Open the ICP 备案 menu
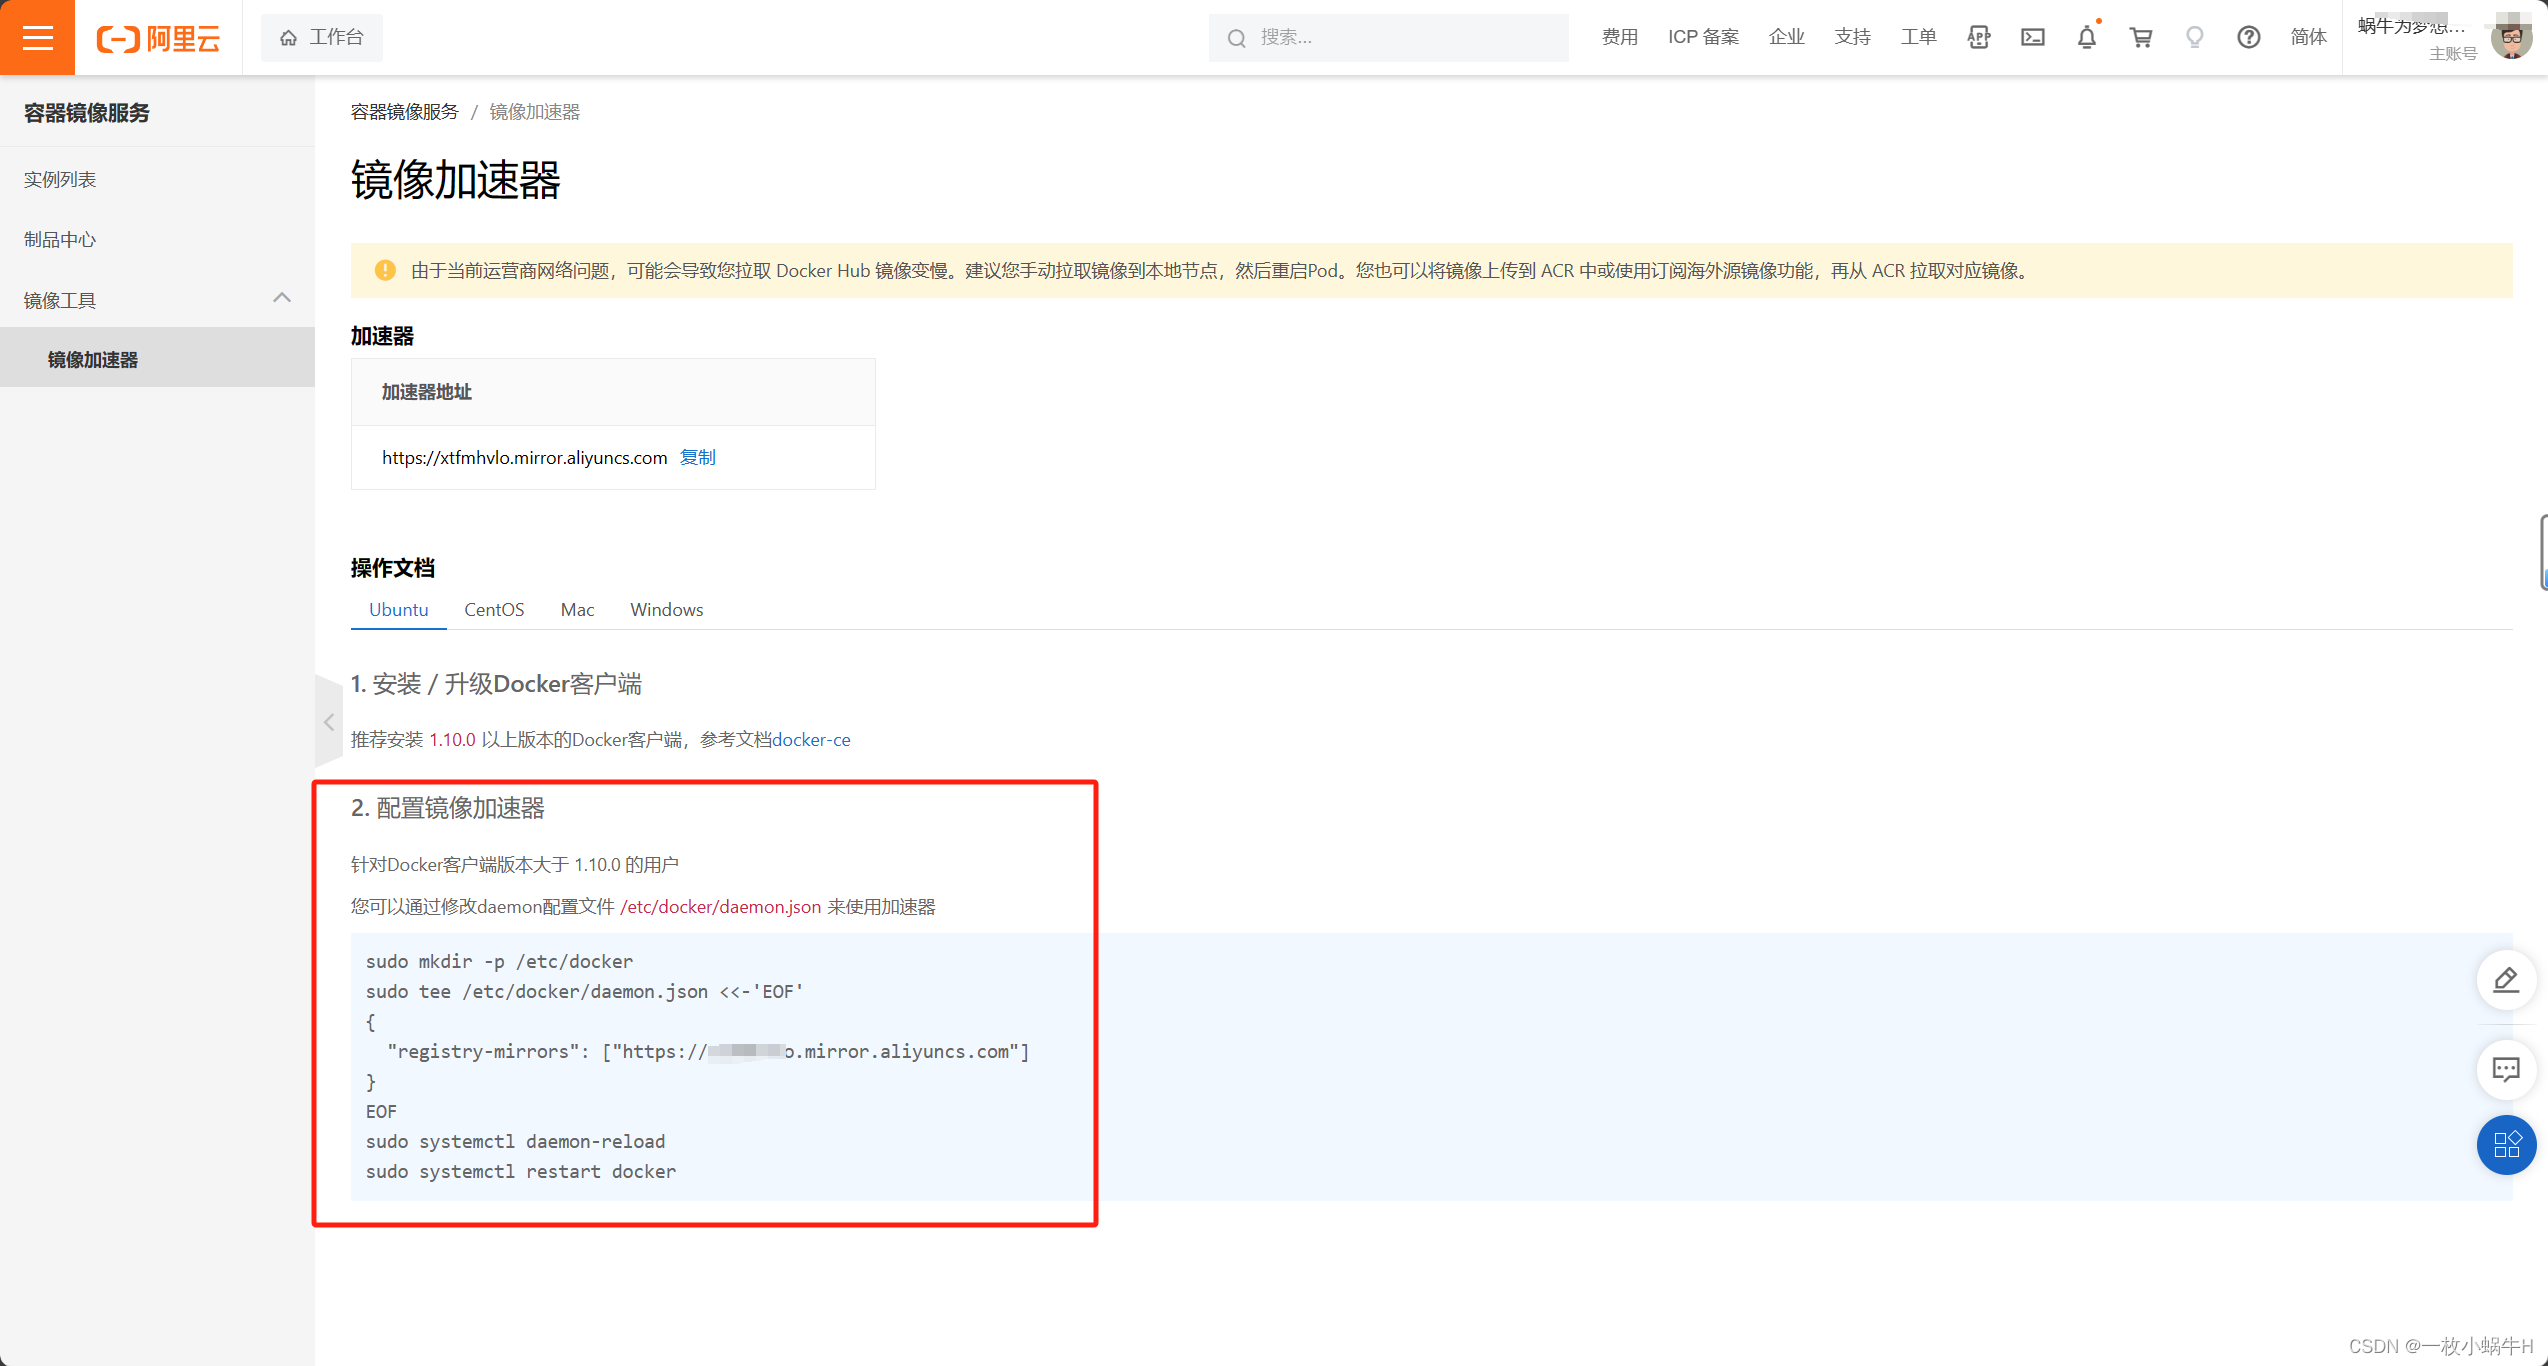 pos(1703,37)
